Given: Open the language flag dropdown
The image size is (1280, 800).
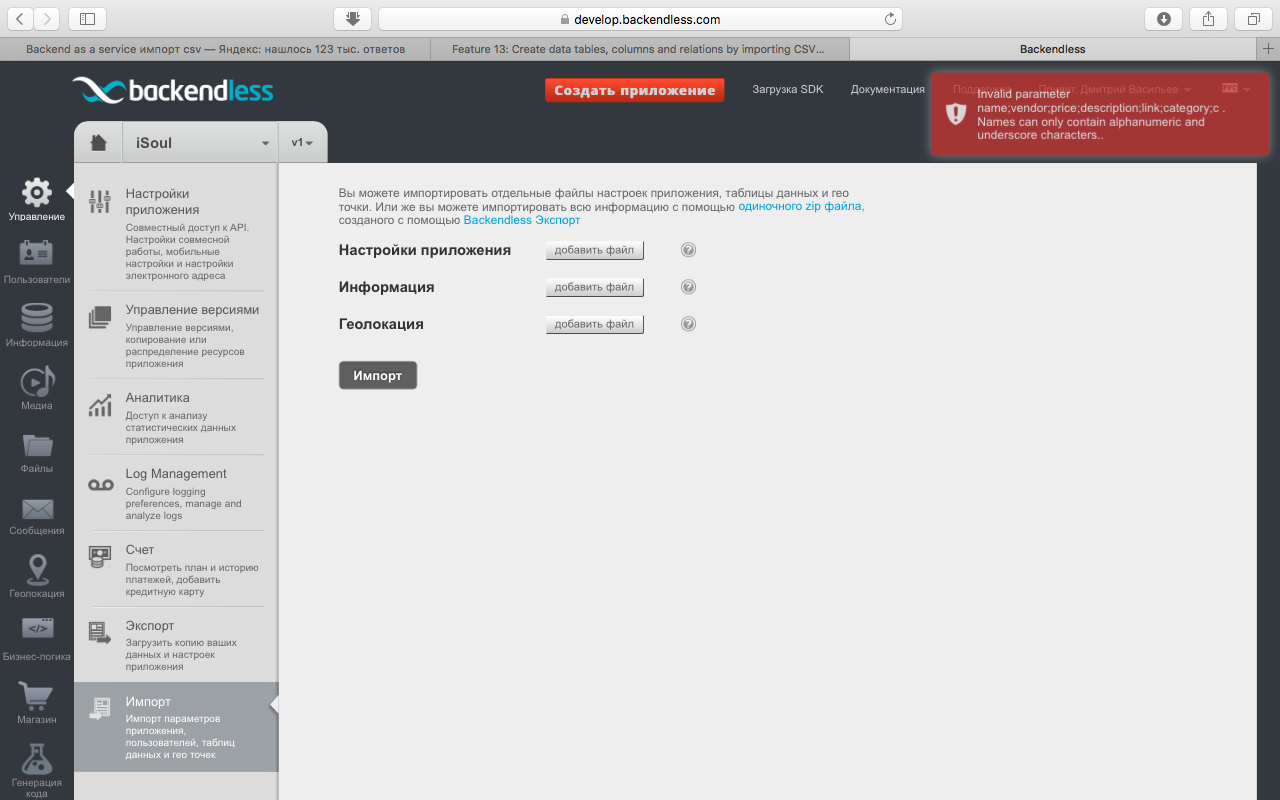Looking at the screenshot, I should [x=1236, y=89].
